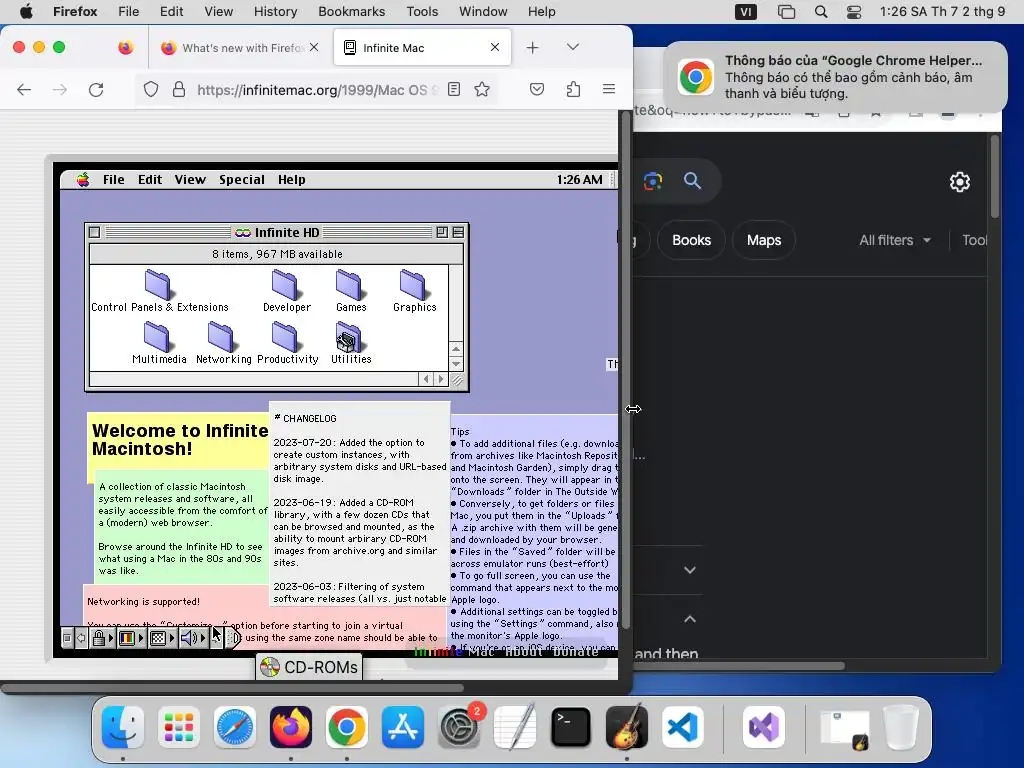Click the search magnifier icon in Chrome window

point(692,181)
